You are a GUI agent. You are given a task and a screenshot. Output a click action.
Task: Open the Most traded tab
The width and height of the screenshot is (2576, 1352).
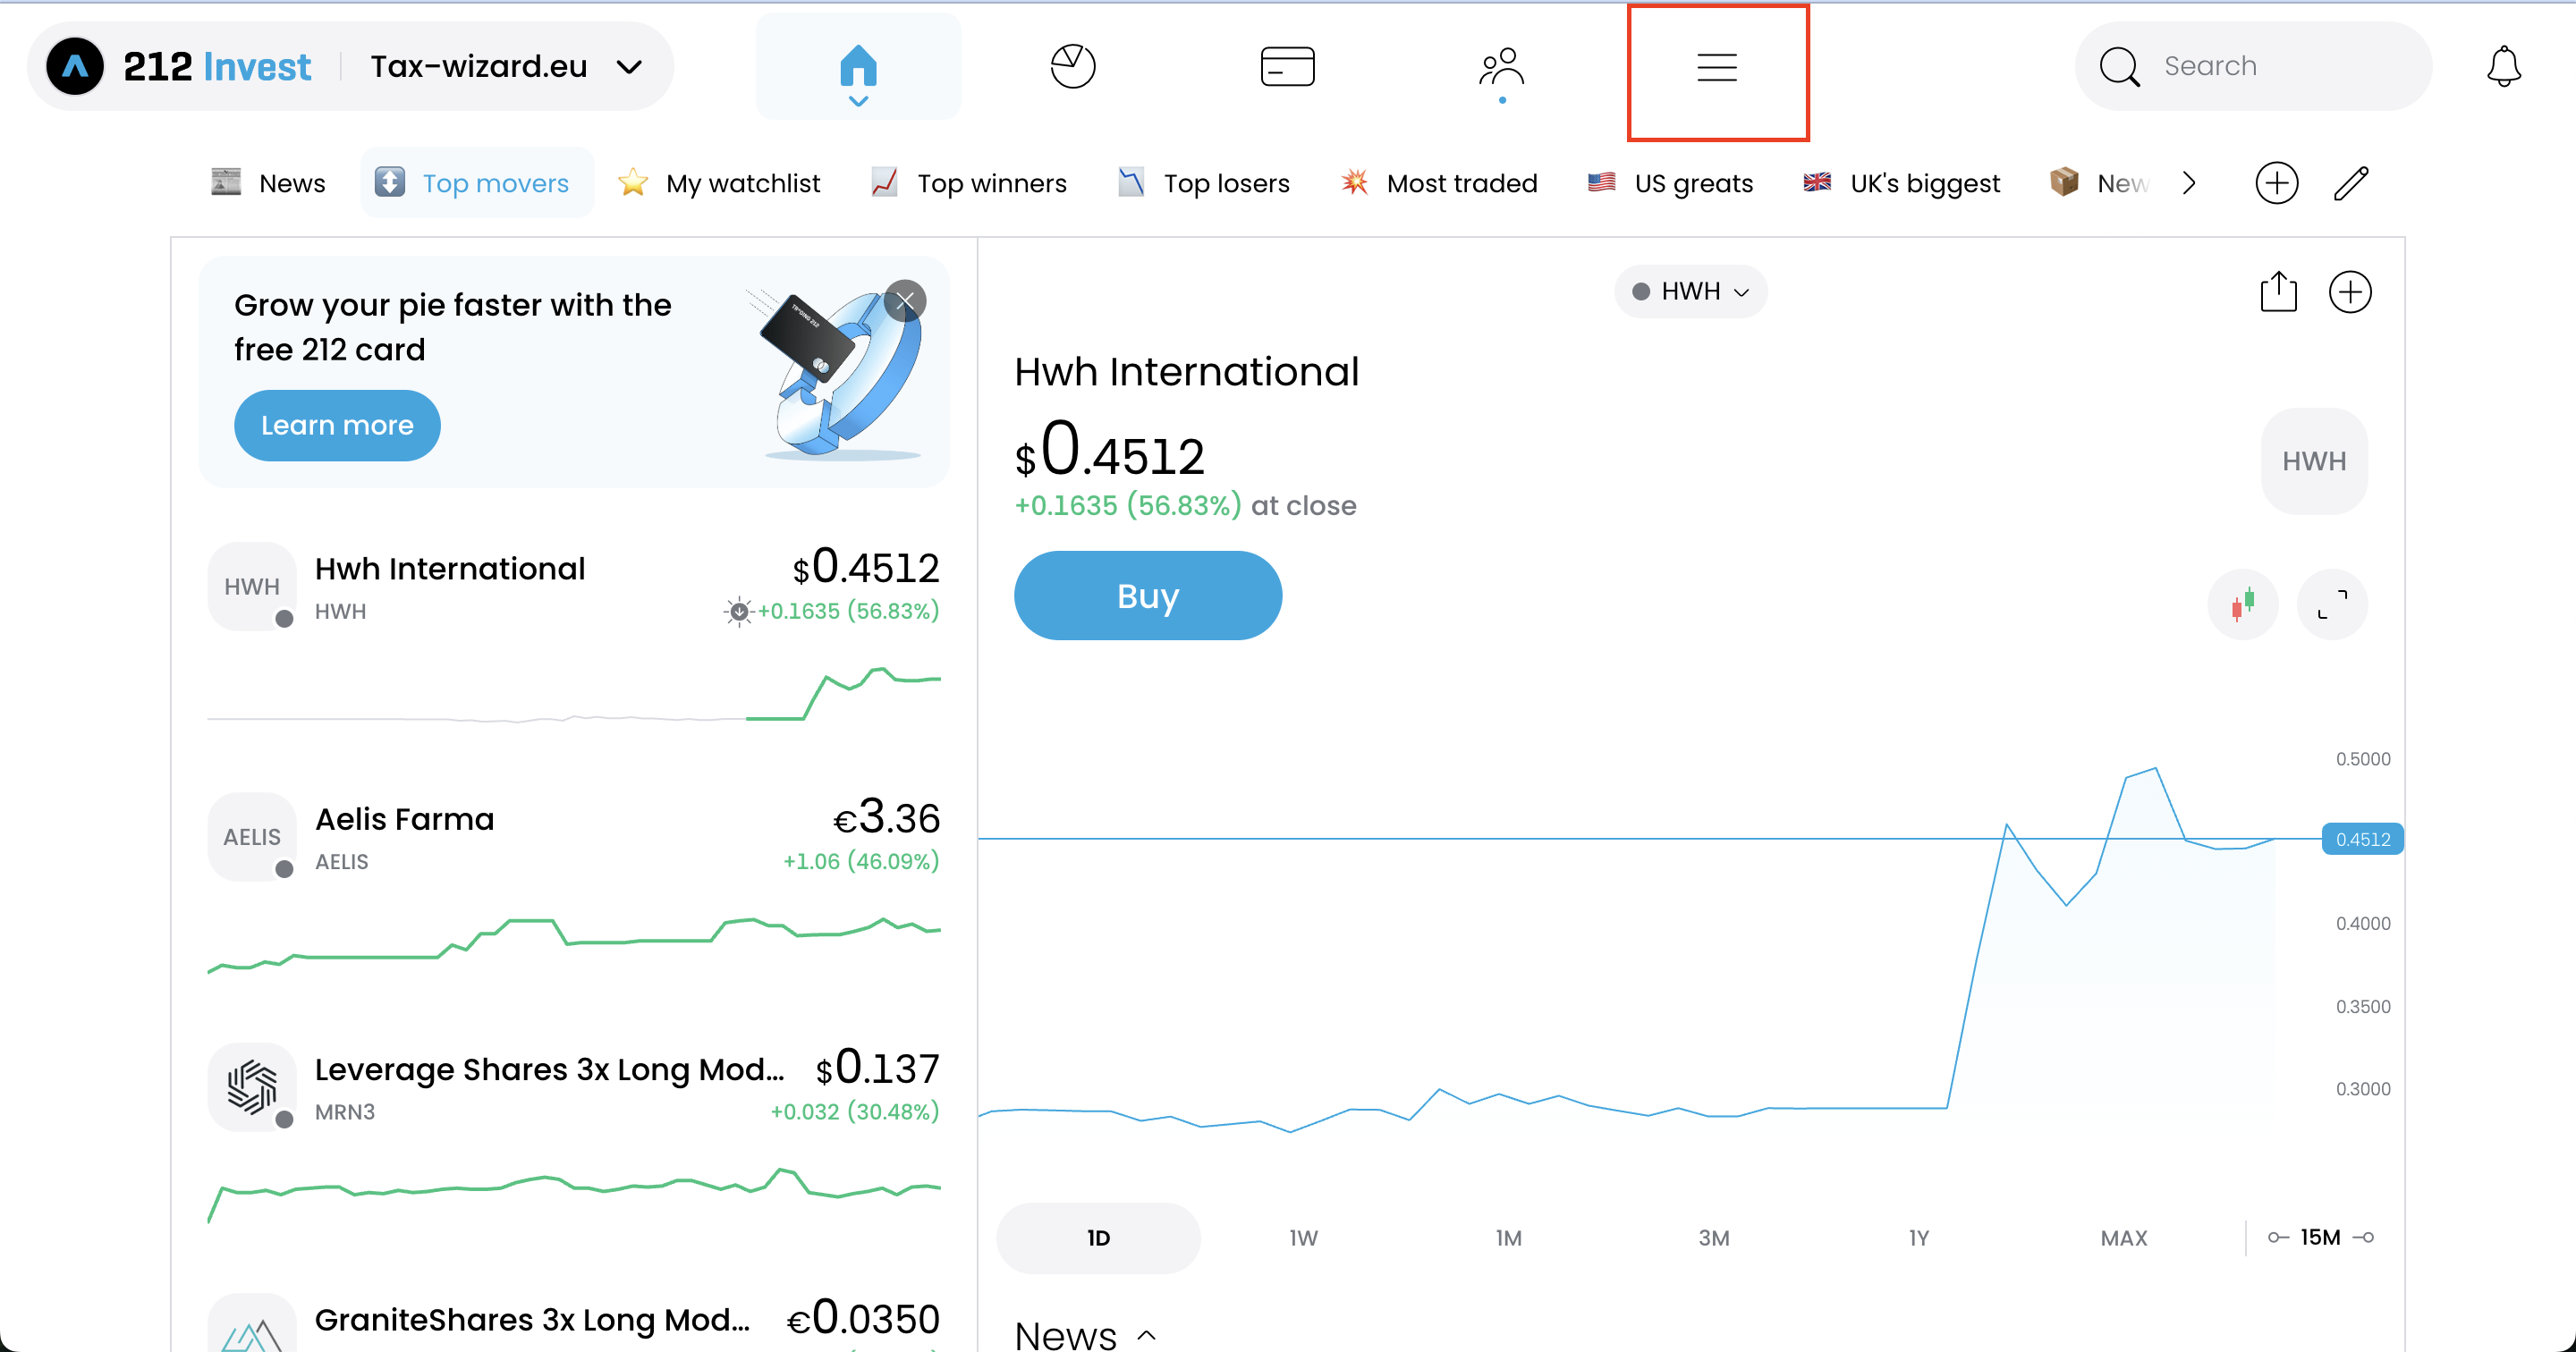click(x=1439, y=183)
